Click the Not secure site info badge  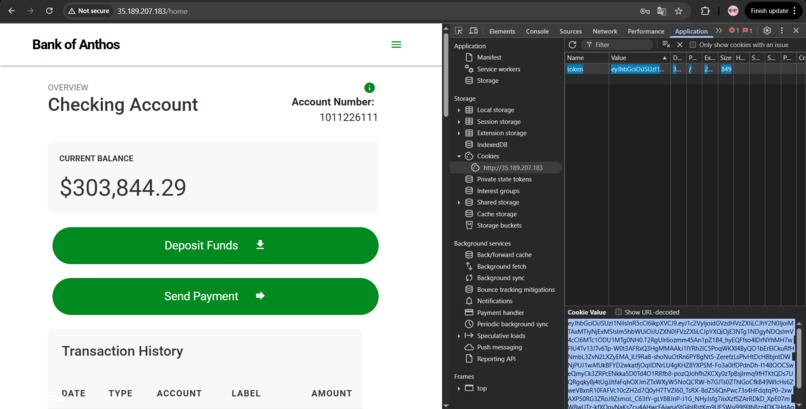click(87, 11)
